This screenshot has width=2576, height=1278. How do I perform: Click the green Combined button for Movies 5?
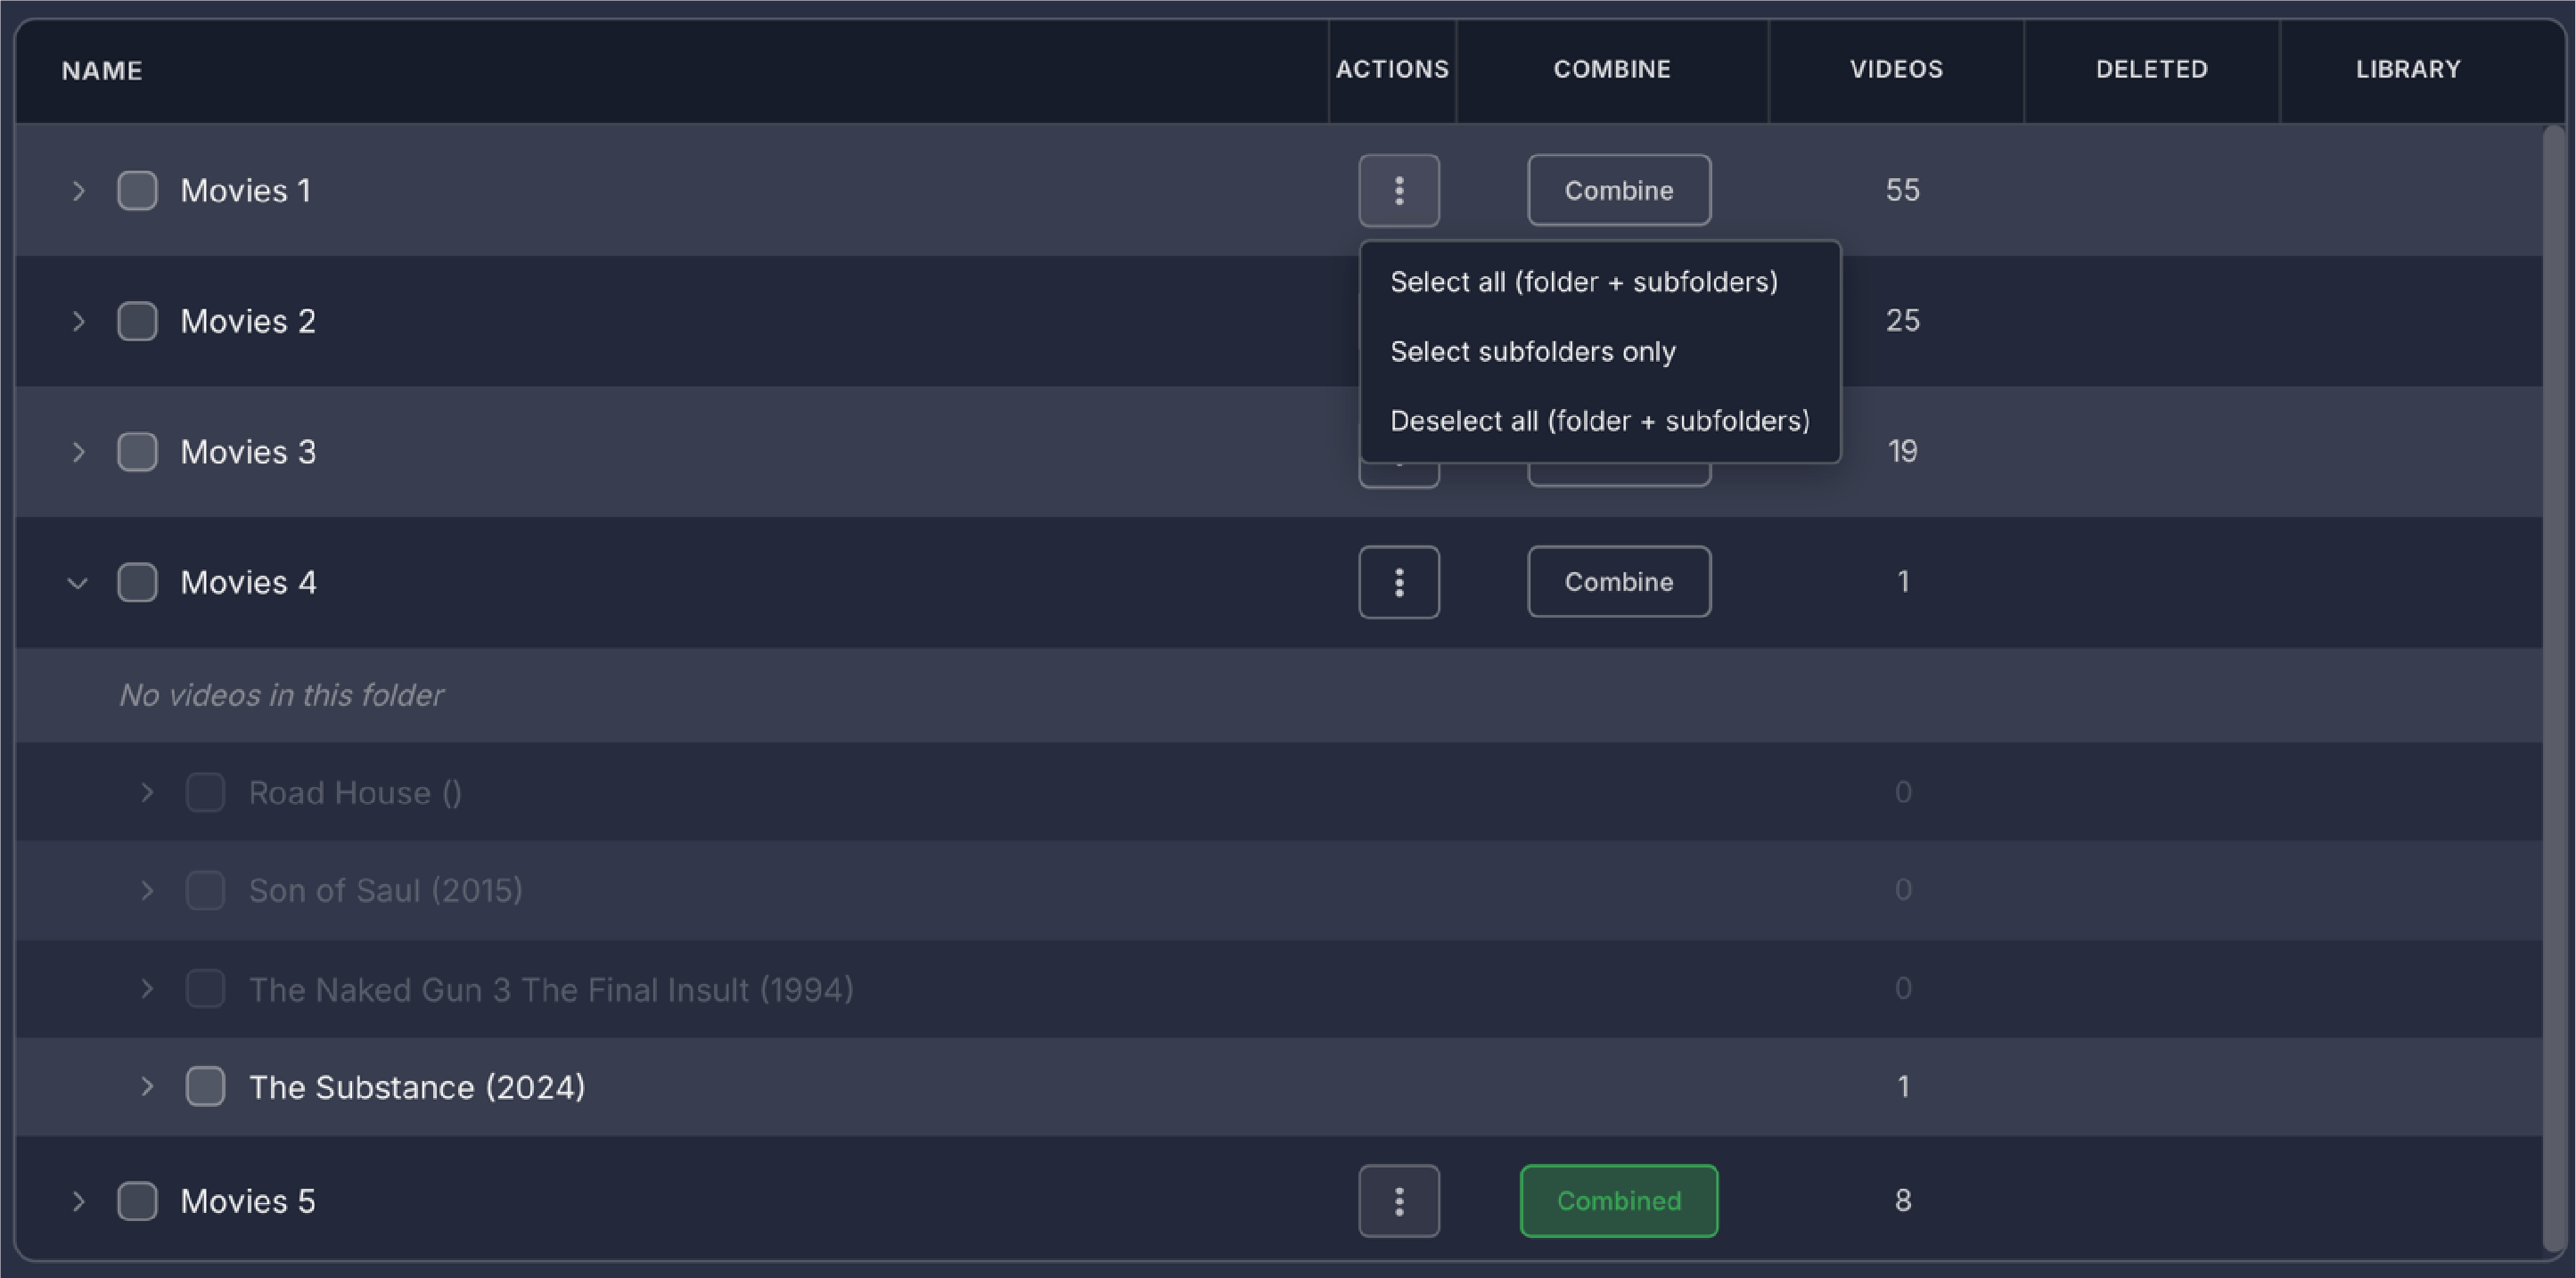(x=1618, y=1201)
